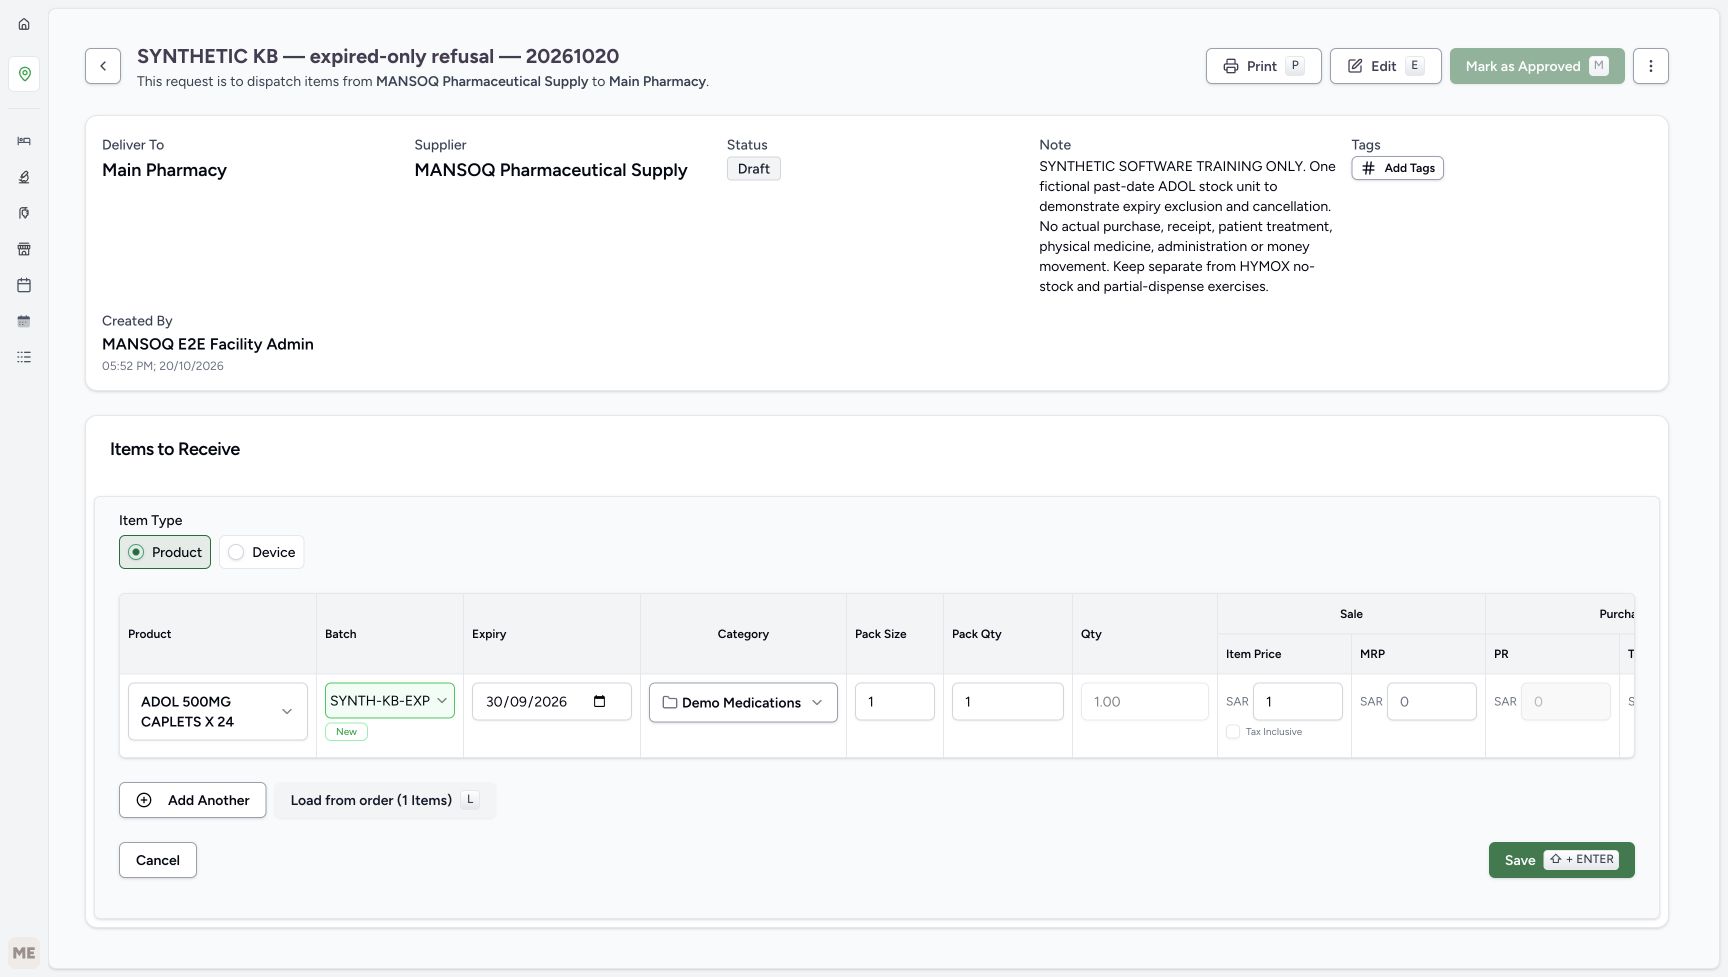The height and width of the screenshot is (977, 1728).
Task: Open the filled calendar icon in sidebar
Action: [24, 321]
